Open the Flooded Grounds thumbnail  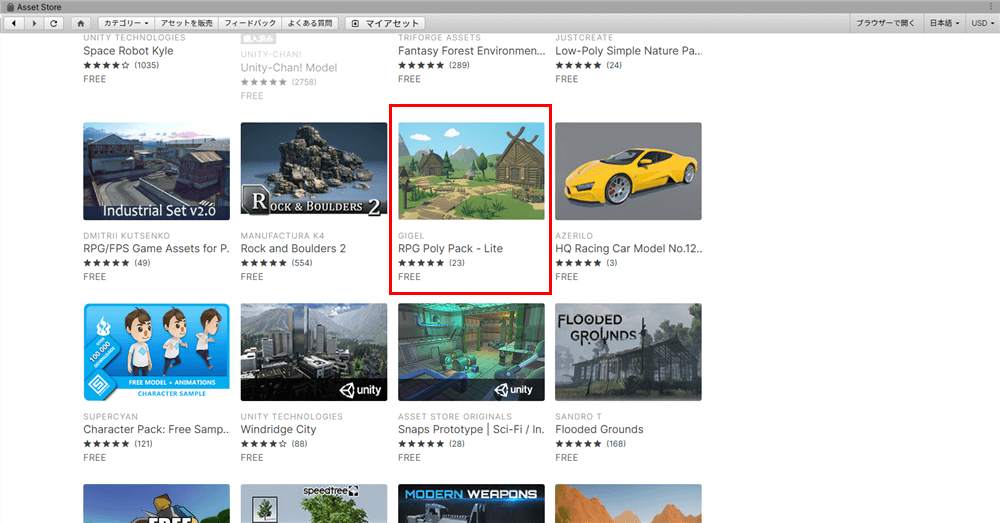[x=628, y=352]
